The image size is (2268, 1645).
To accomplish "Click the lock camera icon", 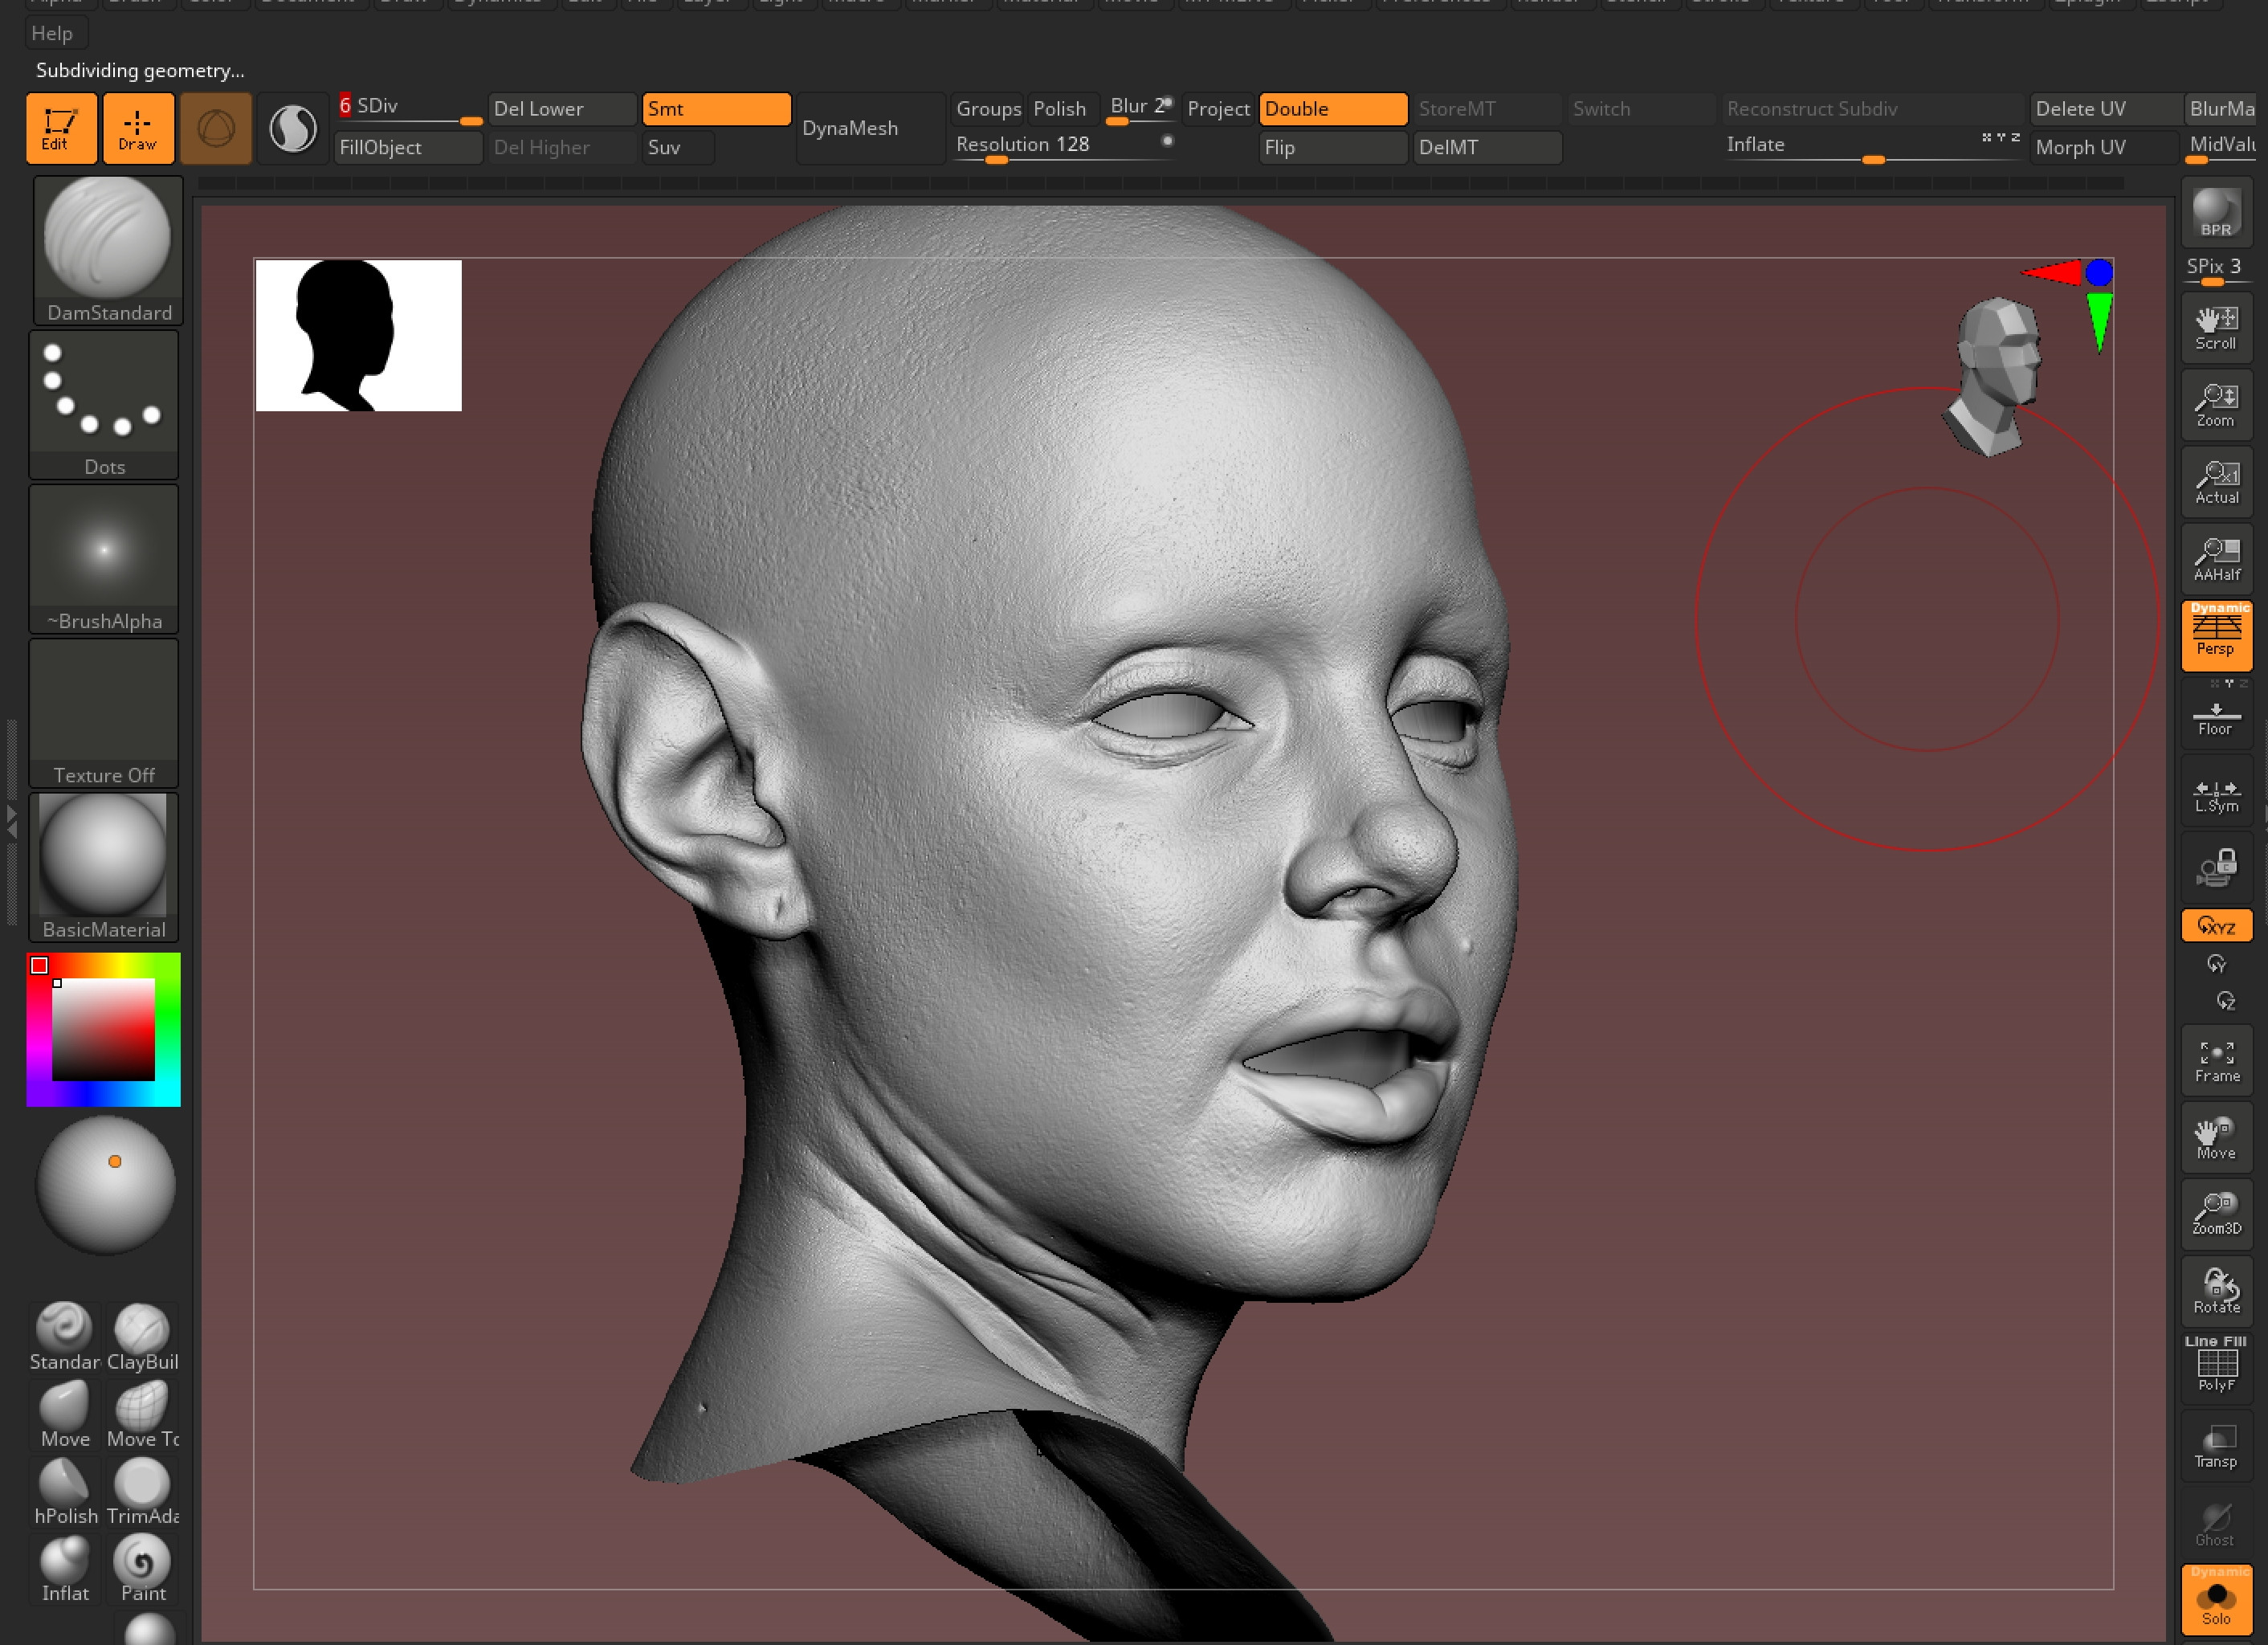I will pyautogui.click(x=2216, y=867).
